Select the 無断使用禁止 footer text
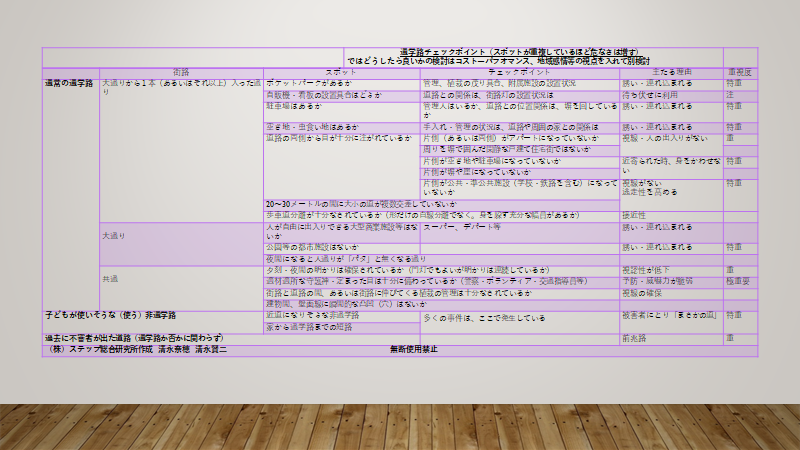 [x=416, y=349]
